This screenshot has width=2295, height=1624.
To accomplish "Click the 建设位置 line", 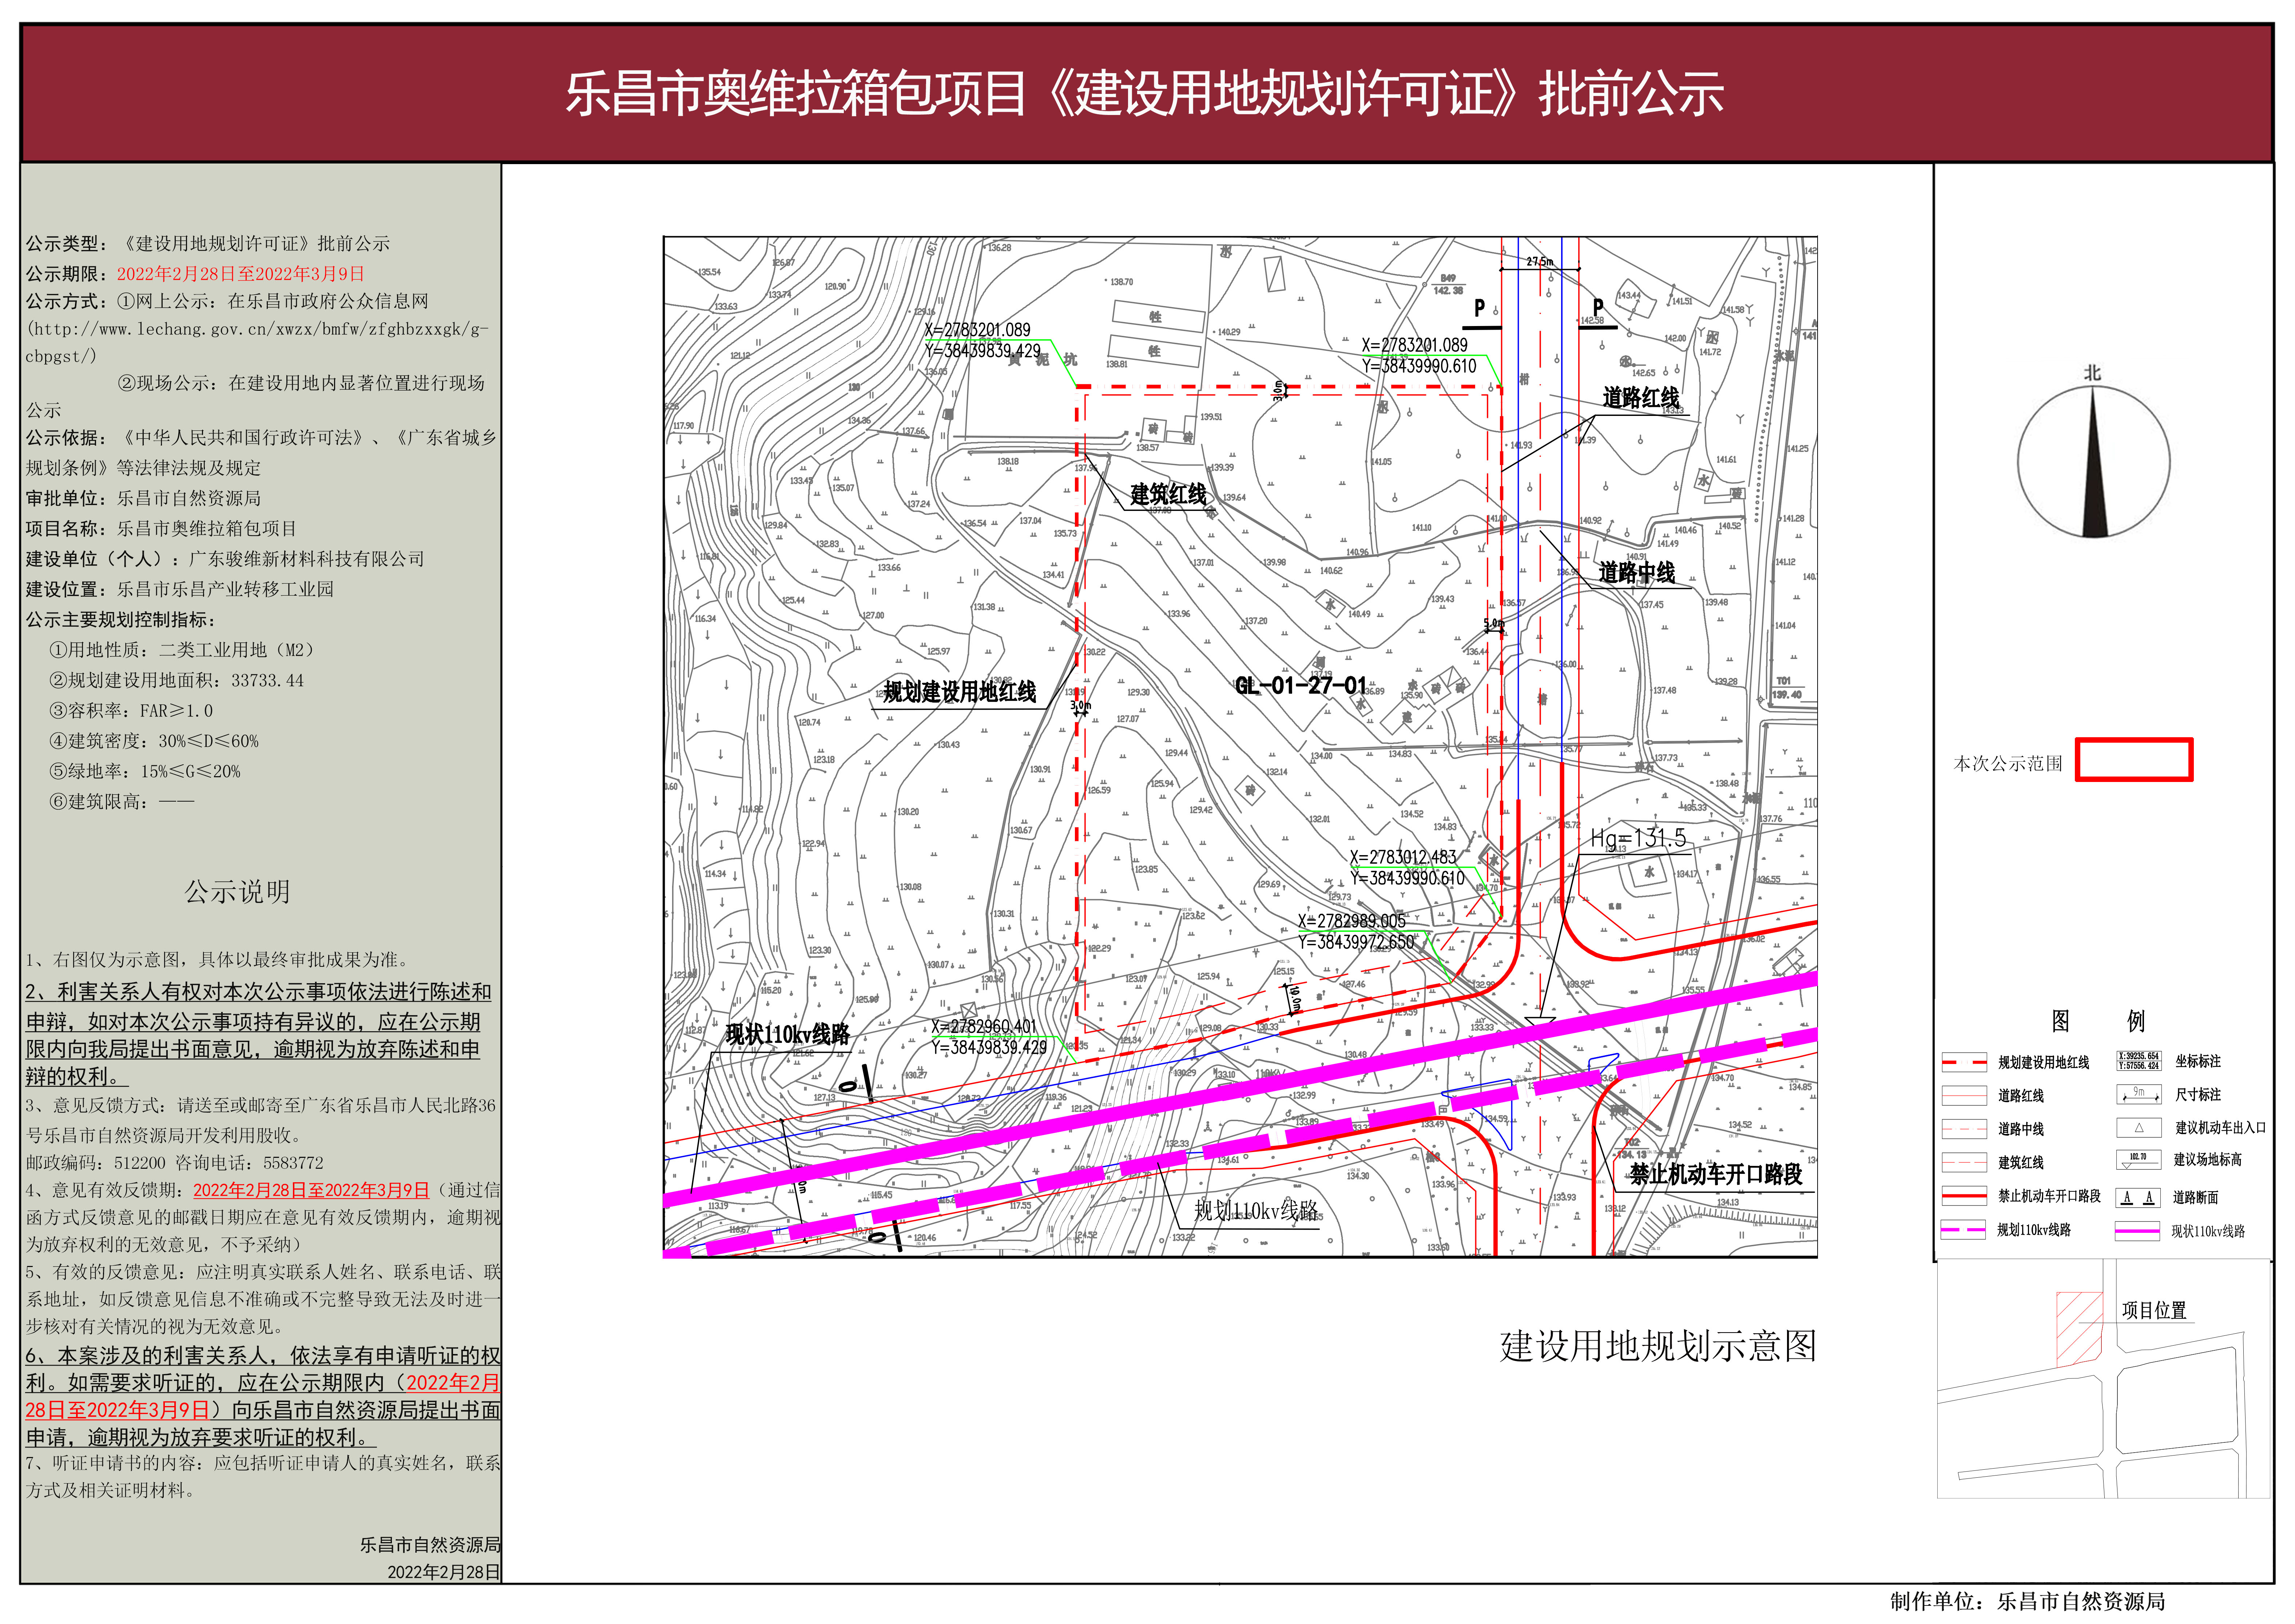I will 180,589.
